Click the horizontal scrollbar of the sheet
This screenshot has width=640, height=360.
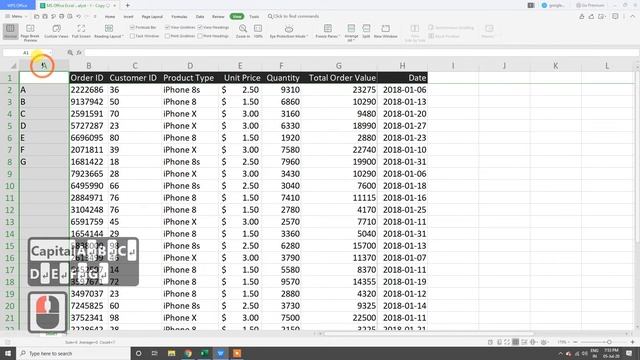click(429, 333)
